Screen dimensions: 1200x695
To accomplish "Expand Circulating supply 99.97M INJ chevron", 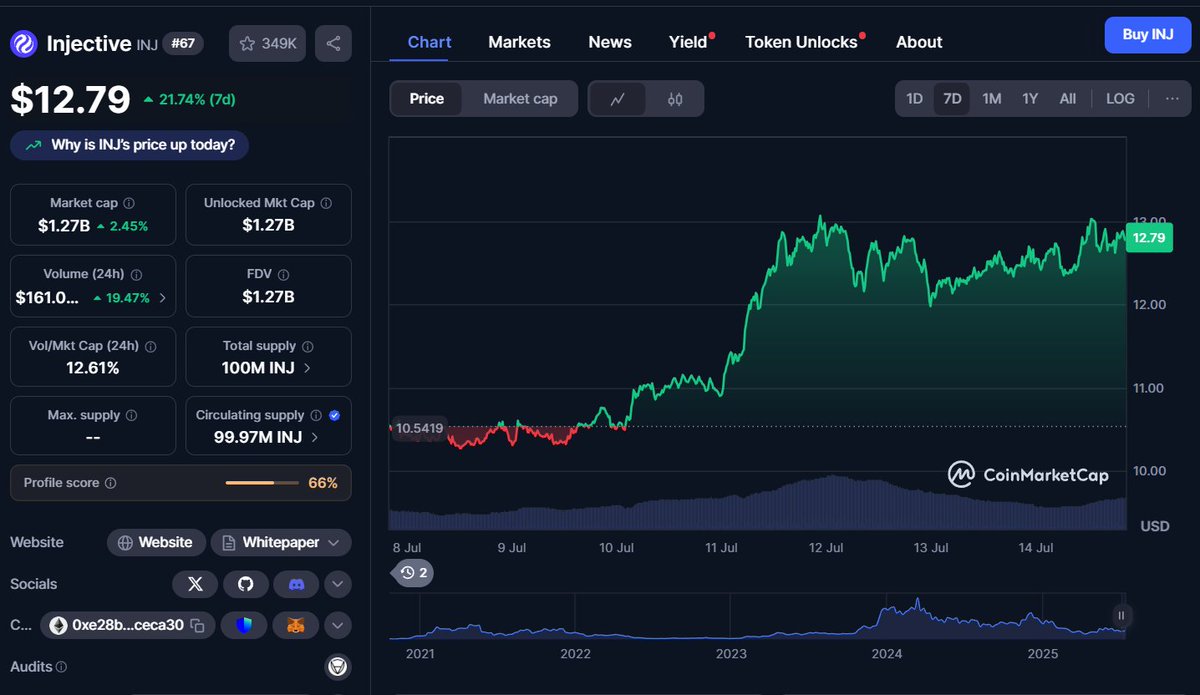I will [x=315, y=437].
